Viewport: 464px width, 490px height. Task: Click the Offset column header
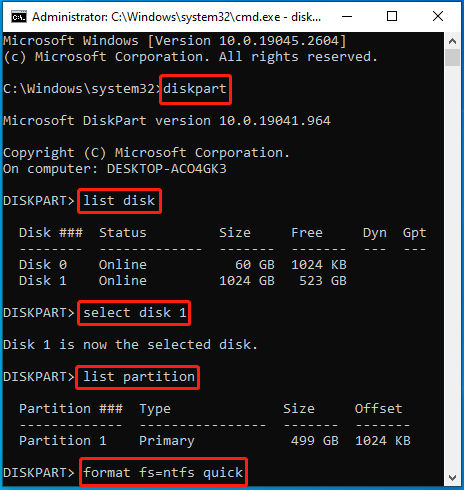click(378, 409)
